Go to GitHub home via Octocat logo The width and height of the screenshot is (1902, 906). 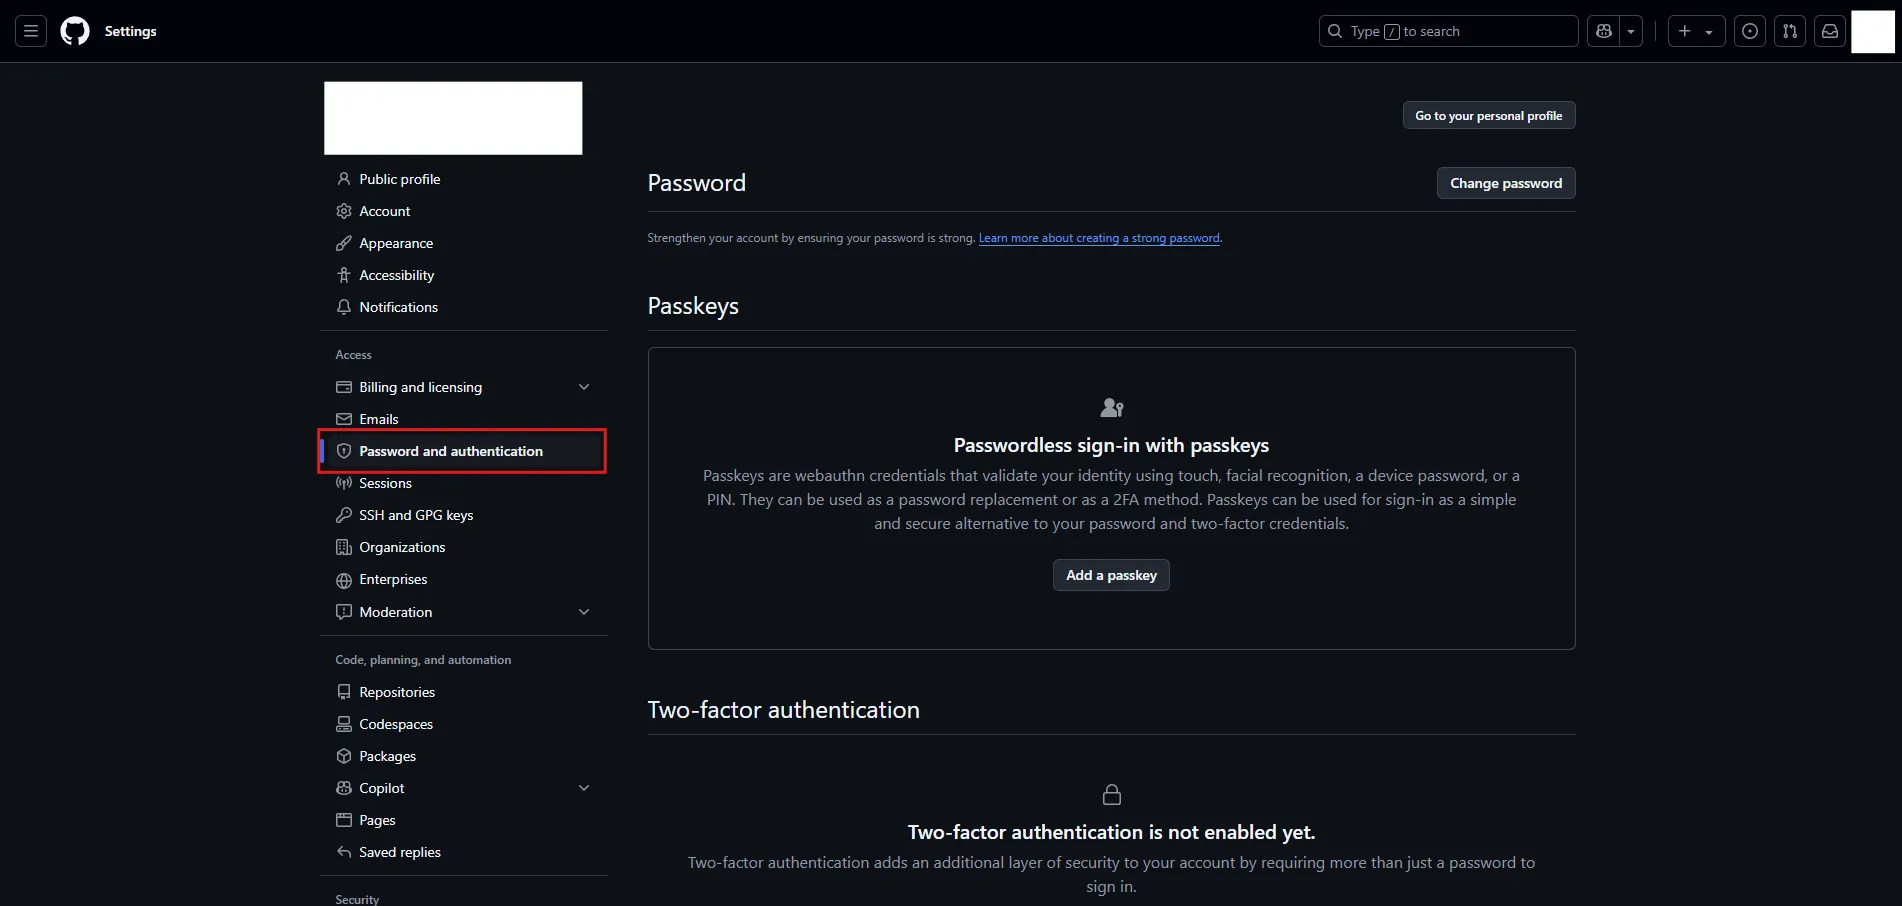(x=75, y=31)
